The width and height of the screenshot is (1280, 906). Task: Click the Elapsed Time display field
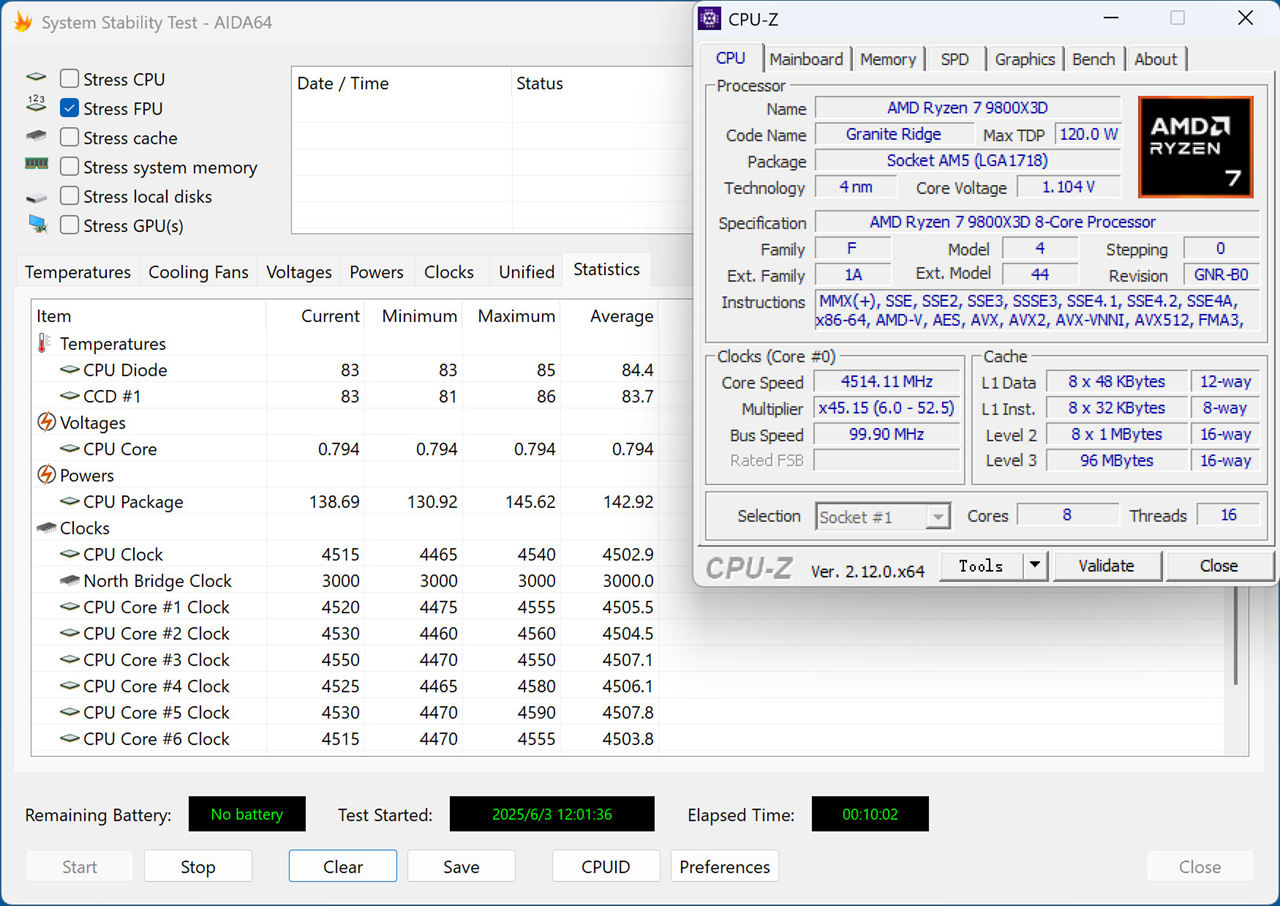(x=870, y=814)
